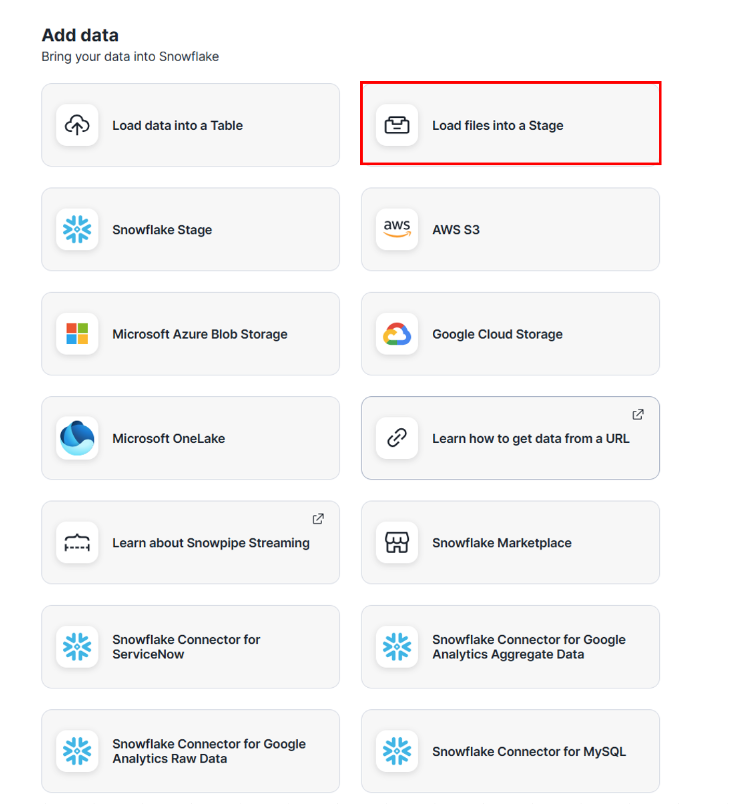
Task: Select the Snowflake Stage option
Action: pyautogui.click(x=190, y=229)
